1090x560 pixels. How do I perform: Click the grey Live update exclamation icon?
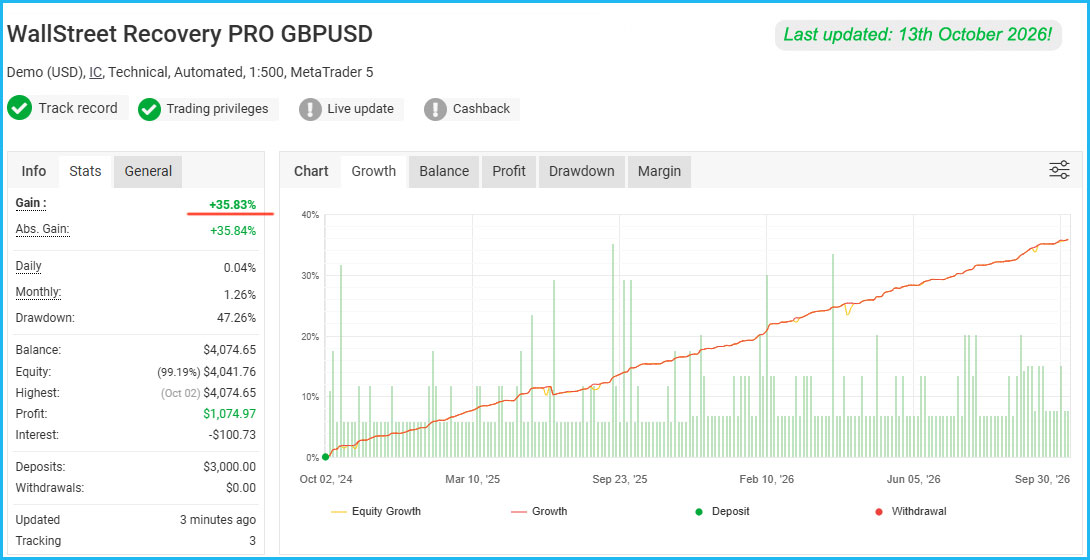pos(310,109)
